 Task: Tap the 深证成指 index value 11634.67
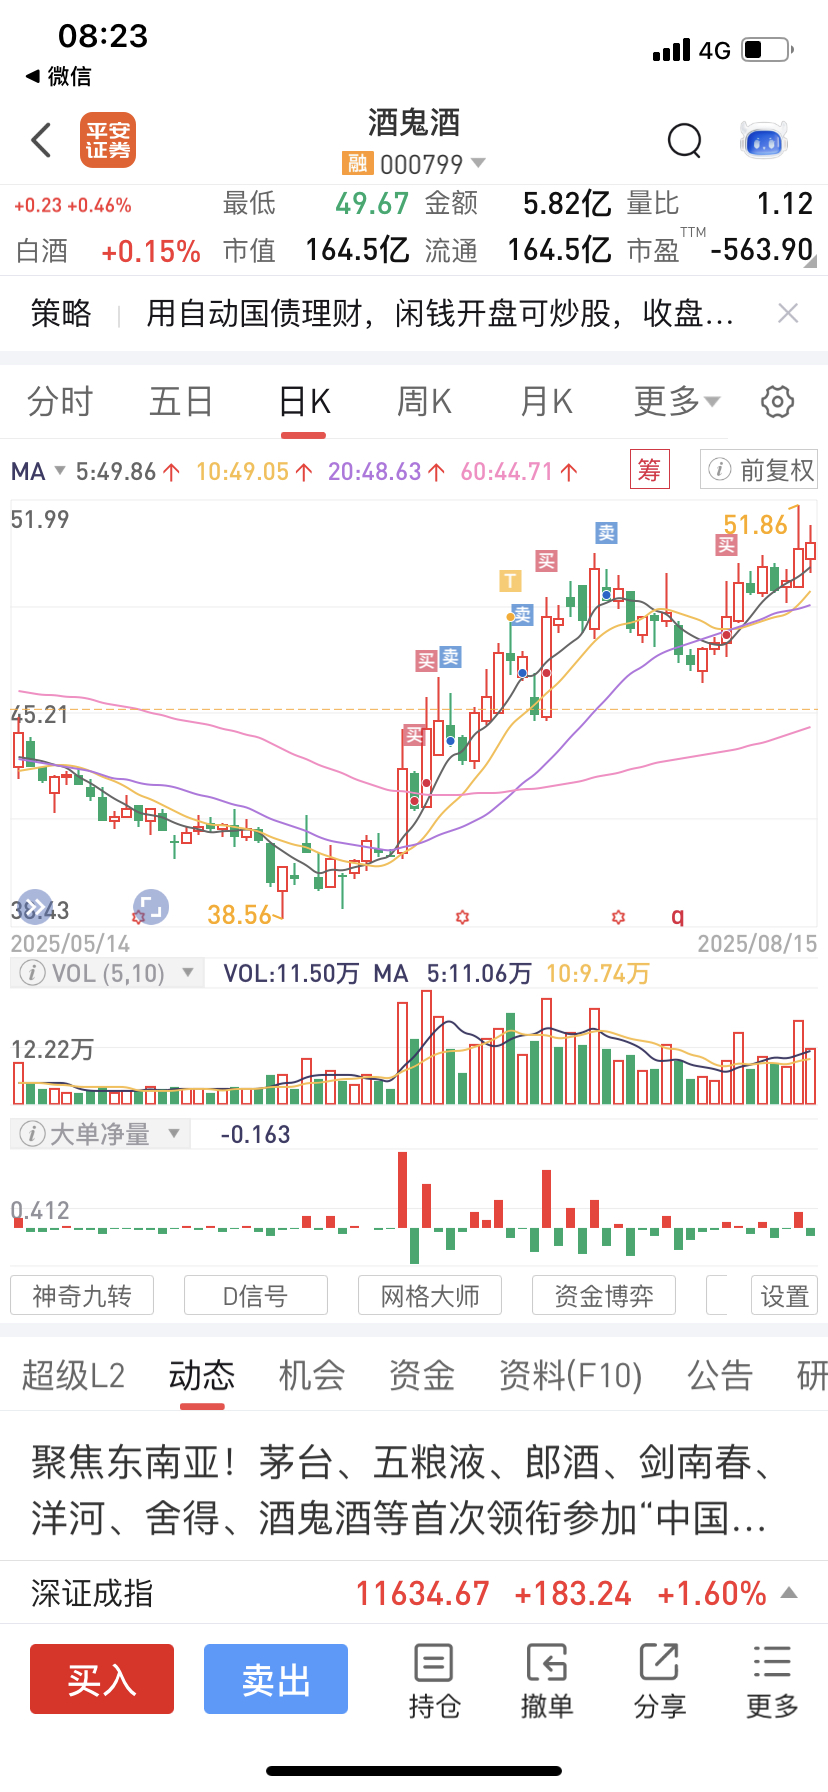(423, 1593)
